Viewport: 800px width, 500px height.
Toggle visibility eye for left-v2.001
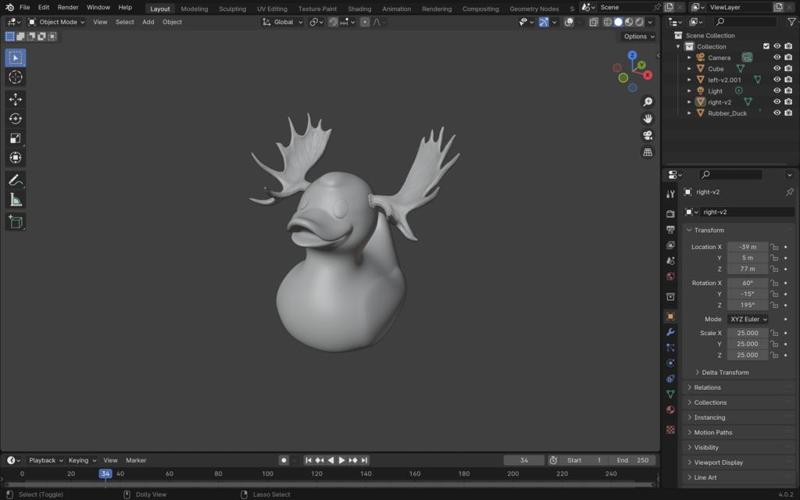click(x=777, y=80)
